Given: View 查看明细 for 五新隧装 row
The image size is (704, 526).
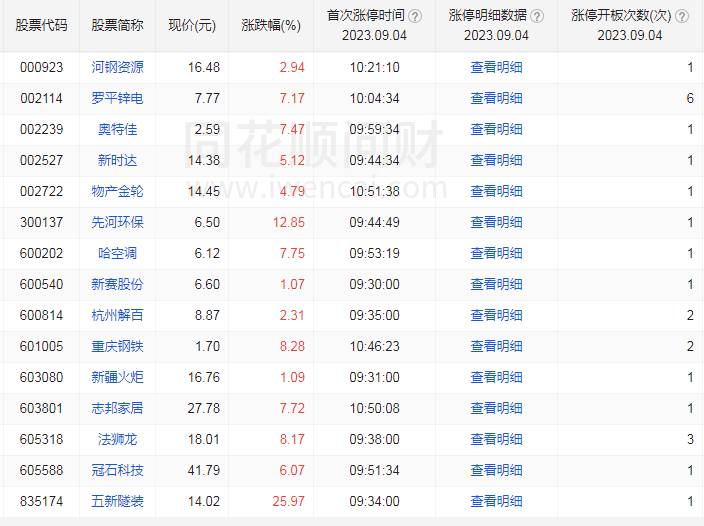Looking at the screenshot, I should point(497,501).
